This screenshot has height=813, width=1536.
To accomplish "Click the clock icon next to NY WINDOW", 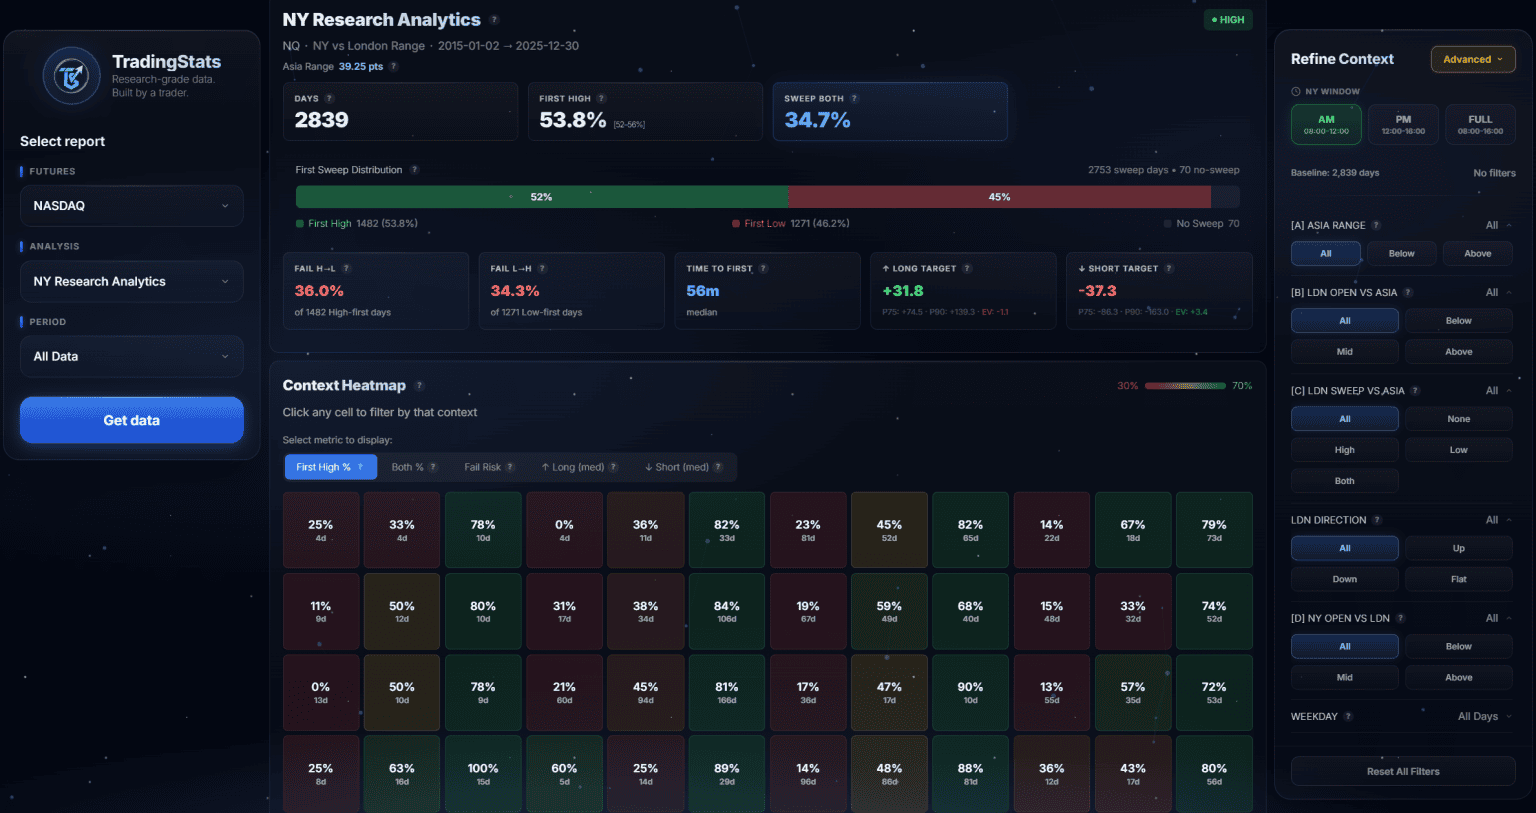I will tap(1296, 91).
